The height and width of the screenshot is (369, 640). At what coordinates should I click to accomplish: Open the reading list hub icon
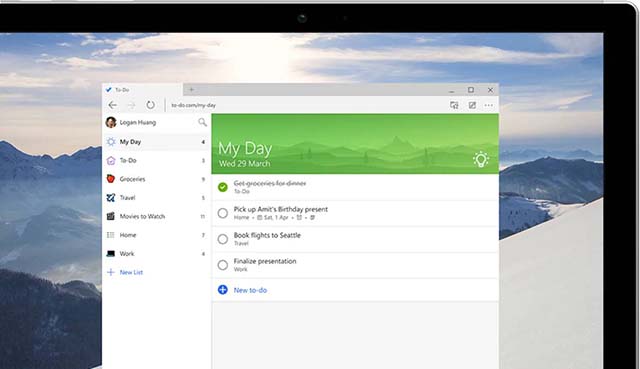click(x=454, y=105)
